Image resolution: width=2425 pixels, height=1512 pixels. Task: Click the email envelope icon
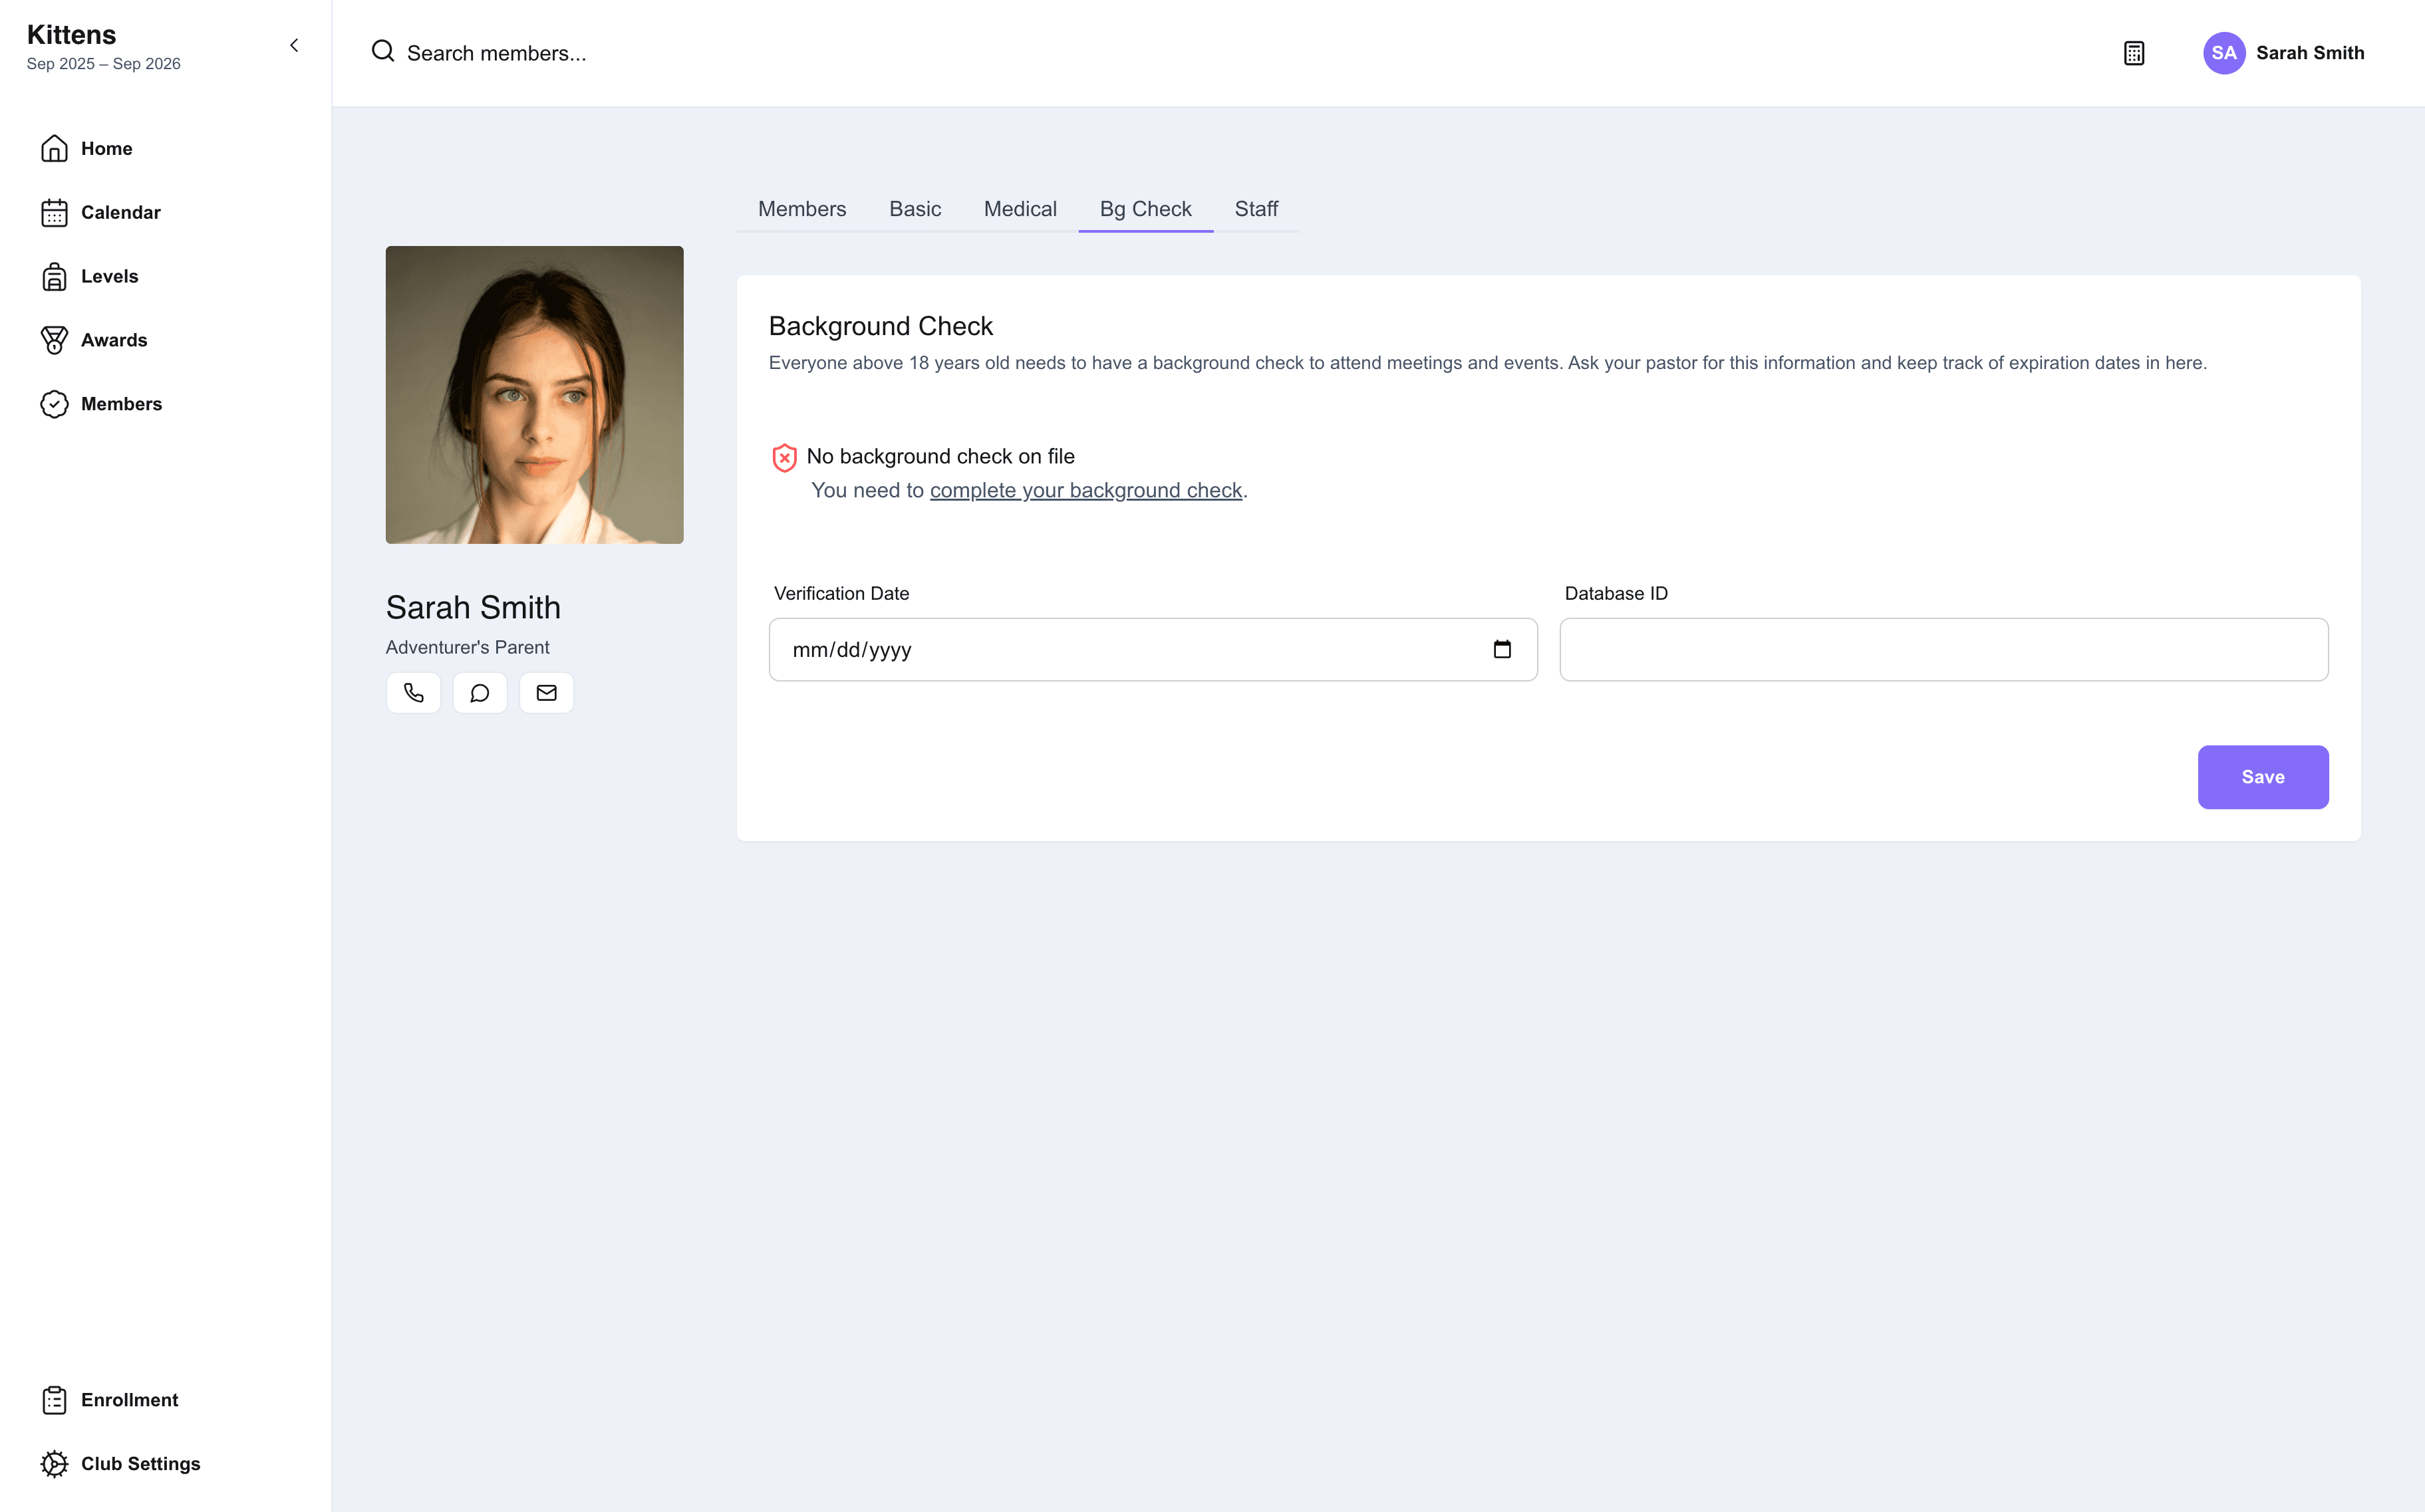coord(547,693)
